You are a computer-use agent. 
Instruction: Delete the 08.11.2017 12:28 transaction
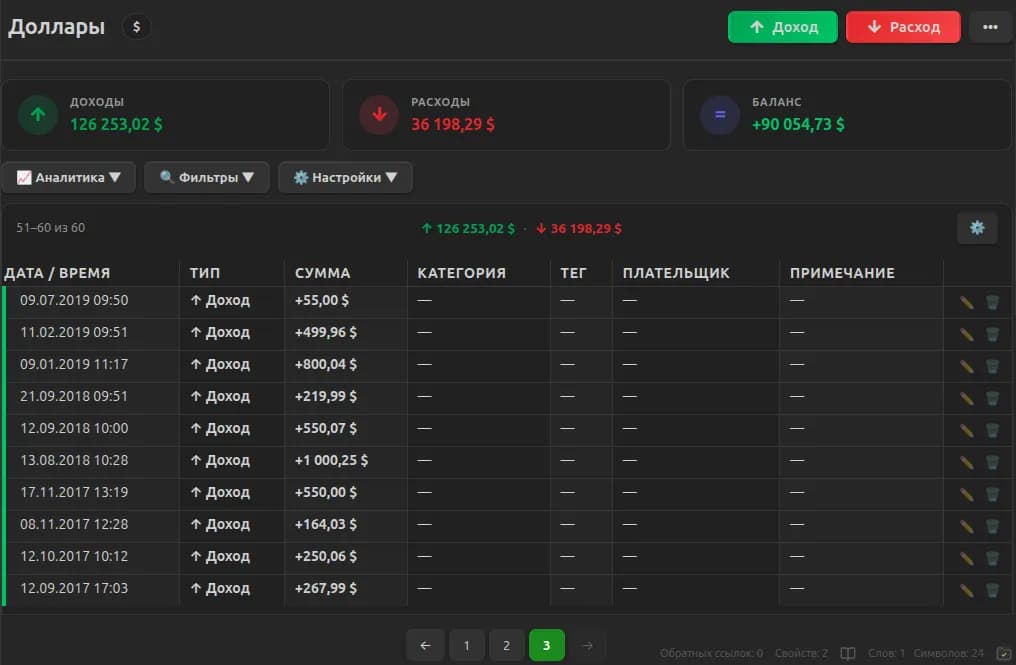tap(992, 526)
